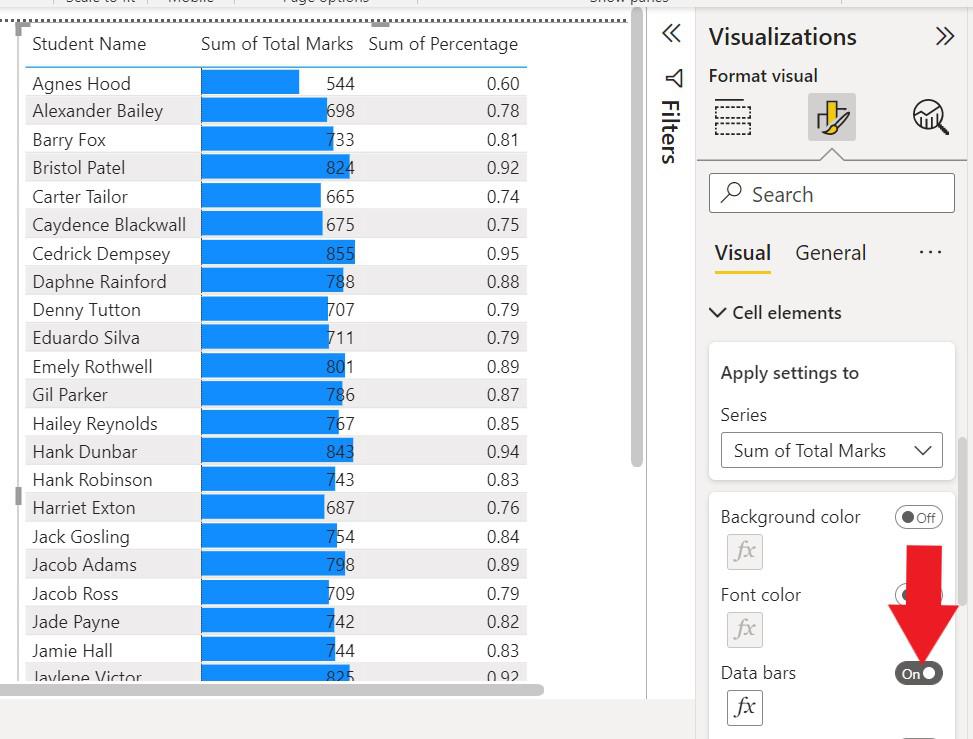The image size is (973, 739).
Task: Collapse the Visualizations pane with double chevron
Action: click(944, 37)
